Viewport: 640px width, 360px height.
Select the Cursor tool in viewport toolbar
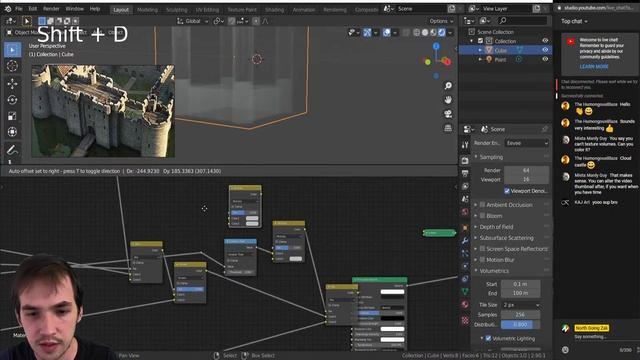click(x=12, y=66)
